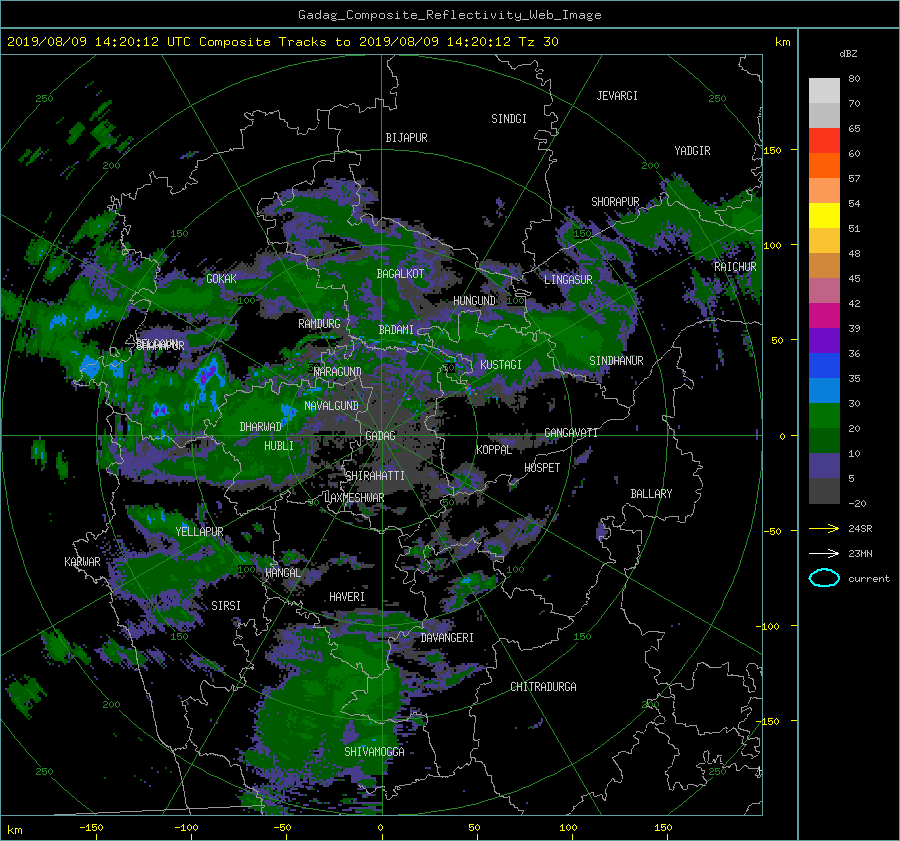This screenshot has width=900, height=841.
Task: Click the GOKAK city label
Action: [221, 279]
